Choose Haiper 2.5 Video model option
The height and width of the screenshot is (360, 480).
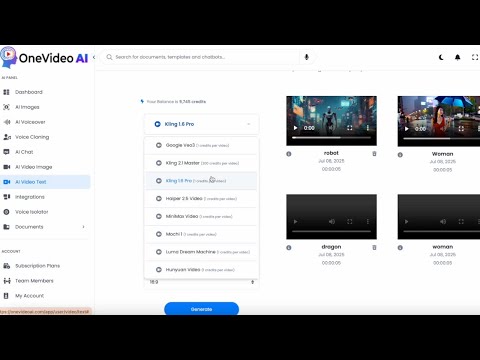tap(201, 199)
